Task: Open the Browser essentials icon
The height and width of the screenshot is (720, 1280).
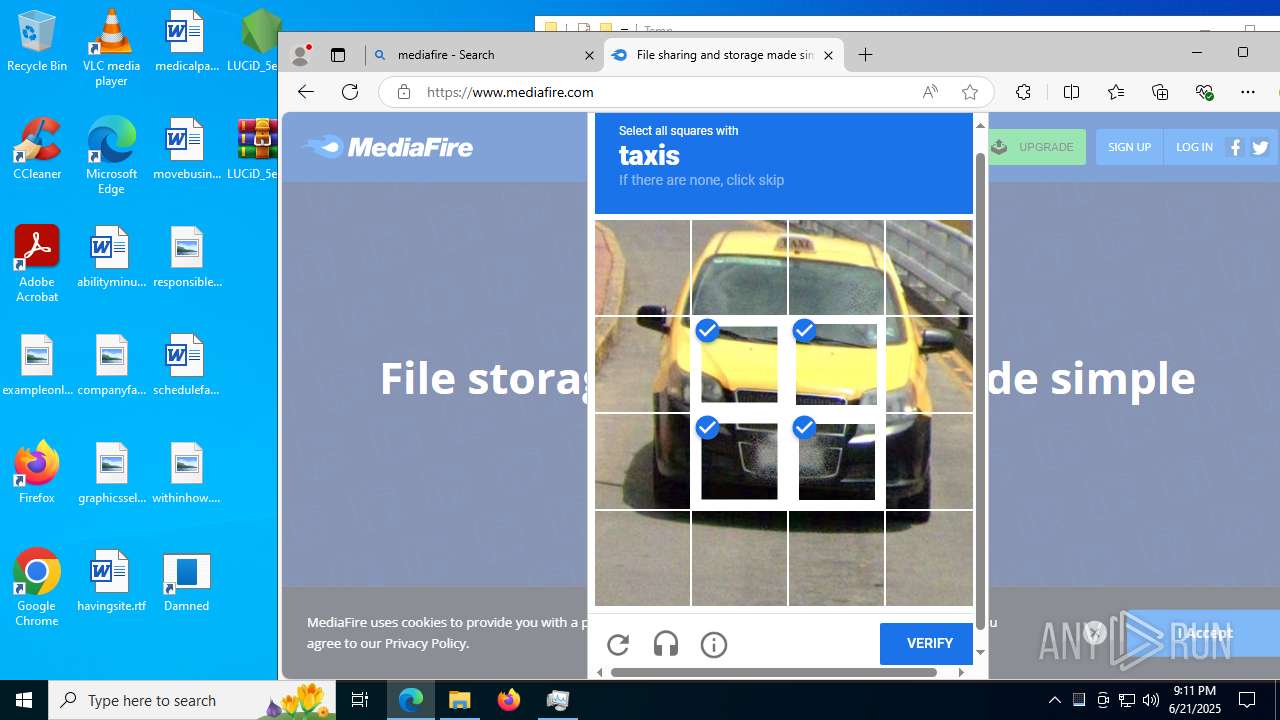Action: [x=1204, y=92]
